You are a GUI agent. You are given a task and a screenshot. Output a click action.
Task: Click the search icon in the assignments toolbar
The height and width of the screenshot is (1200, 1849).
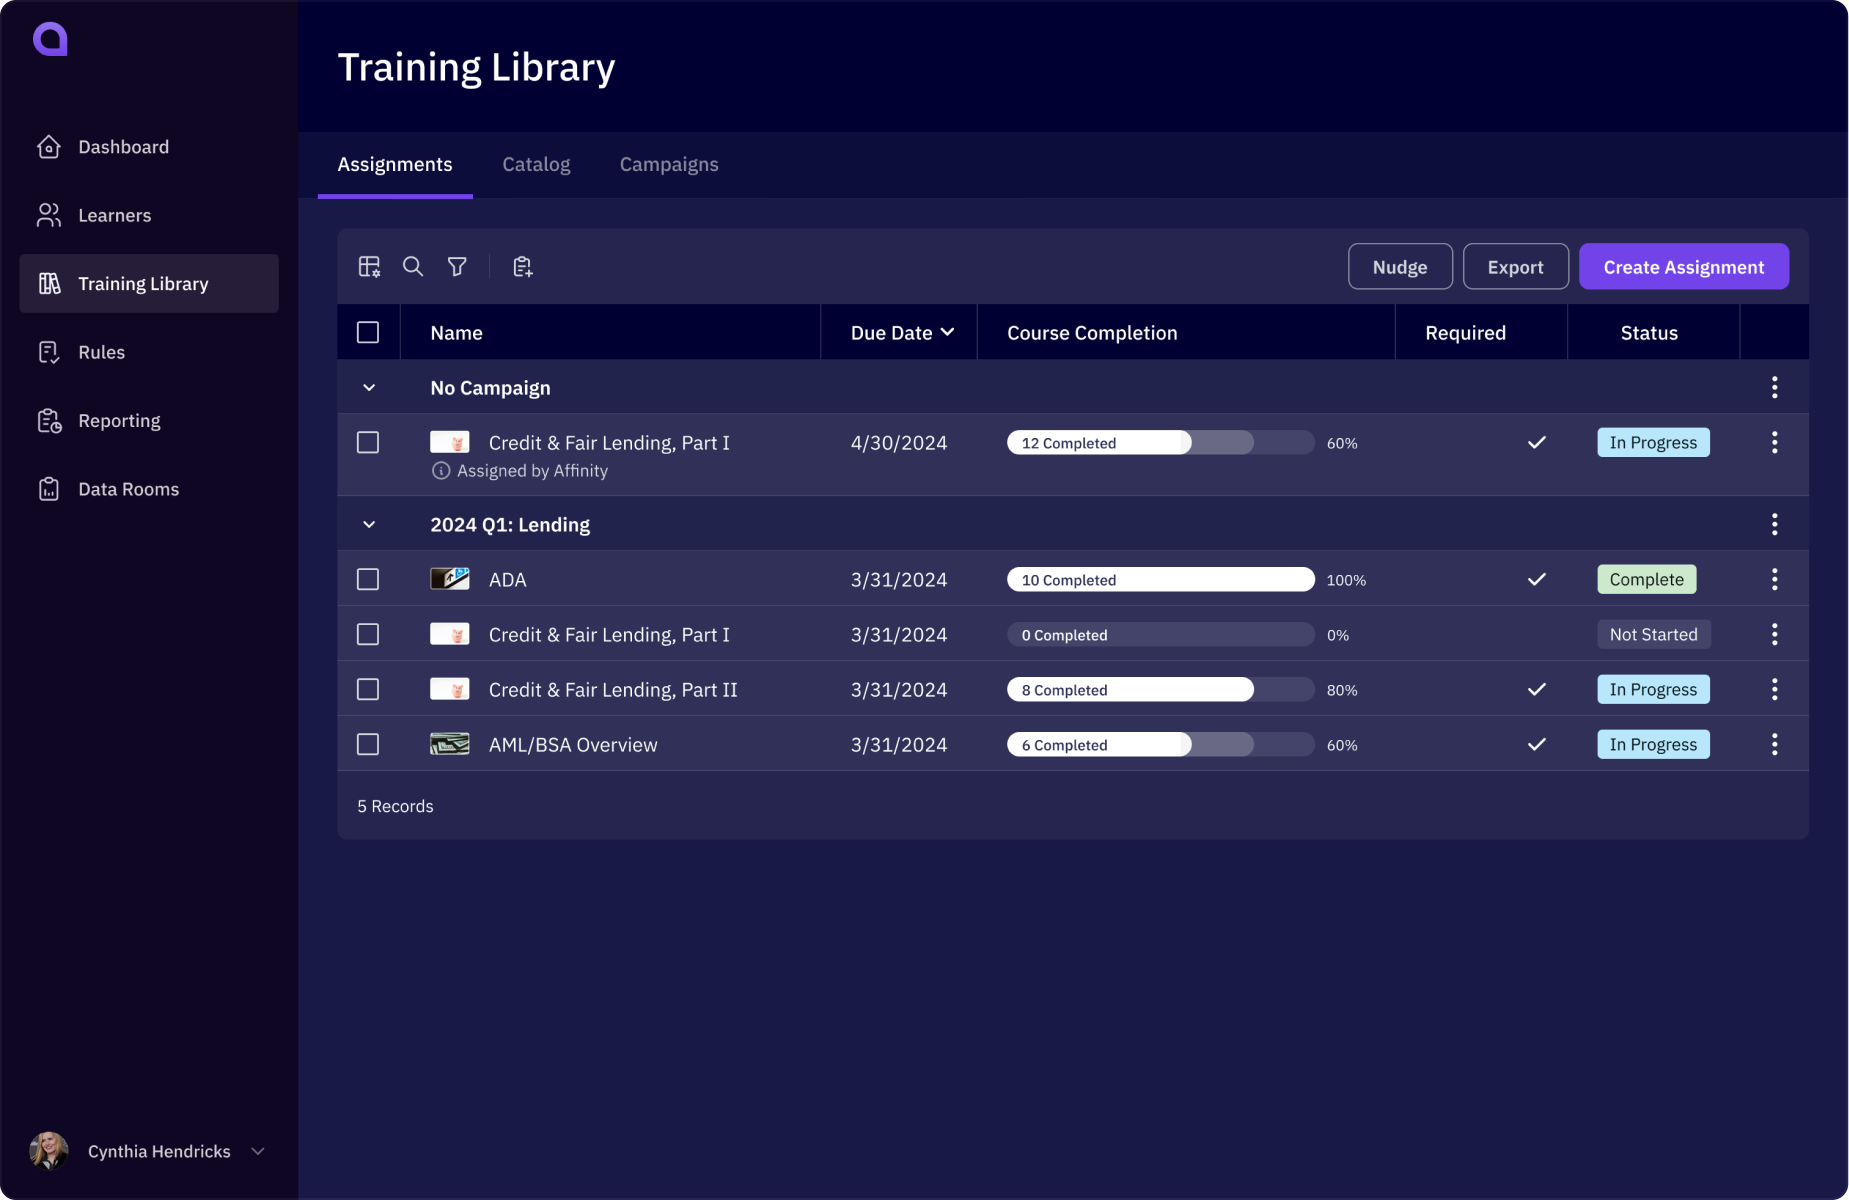point(412,266)
